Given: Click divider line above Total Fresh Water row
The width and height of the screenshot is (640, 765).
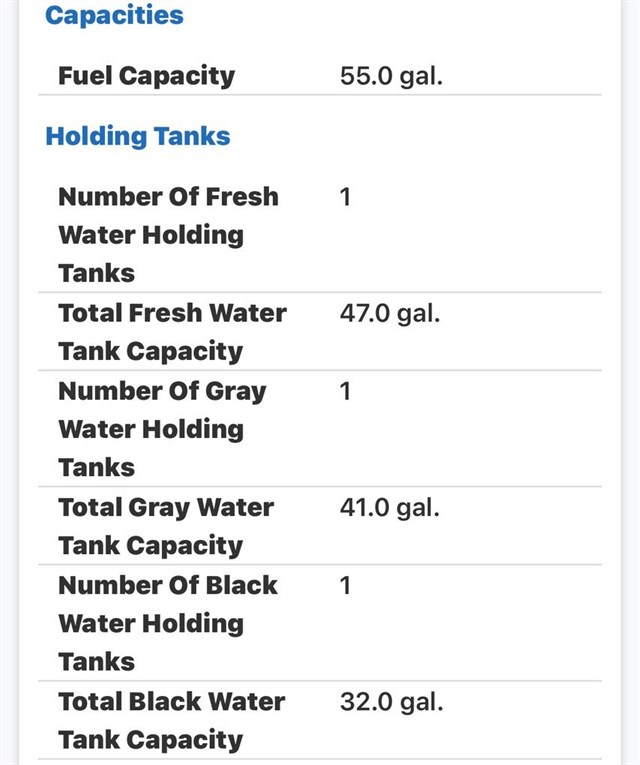Looking at the screenshot, I should [320, 292].
